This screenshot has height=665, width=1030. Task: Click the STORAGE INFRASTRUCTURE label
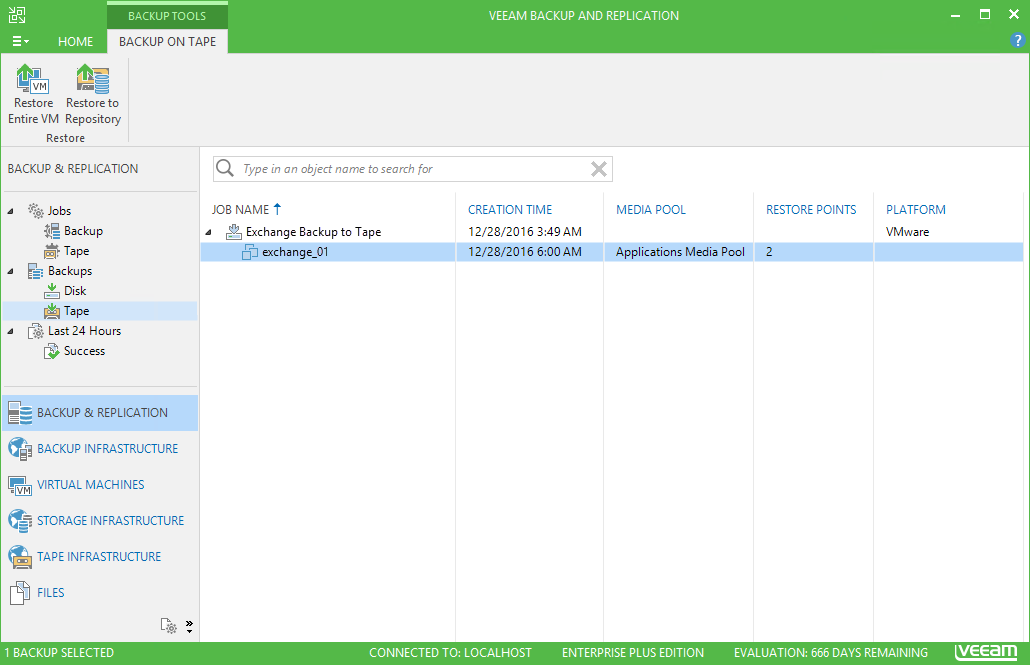110,520
